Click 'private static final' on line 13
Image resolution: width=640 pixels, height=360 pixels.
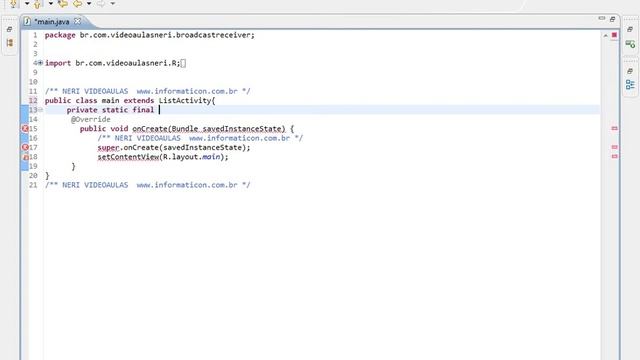(110, 110)
